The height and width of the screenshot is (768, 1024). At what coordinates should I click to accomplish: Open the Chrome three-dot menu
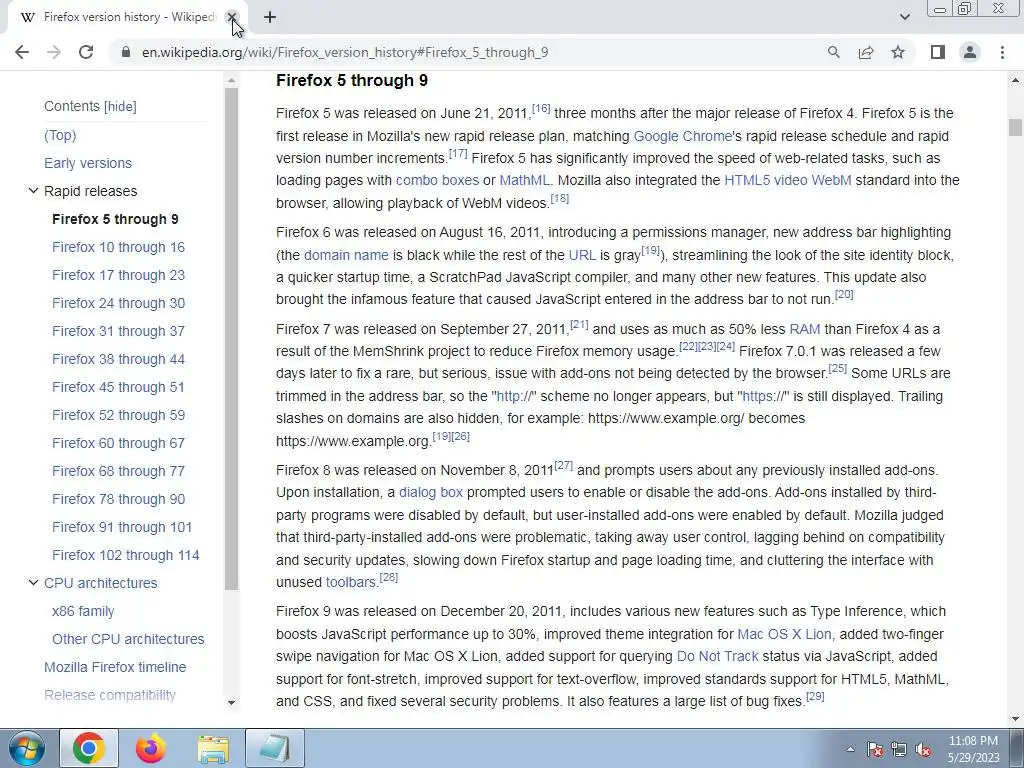click(x=1002, y=52)
